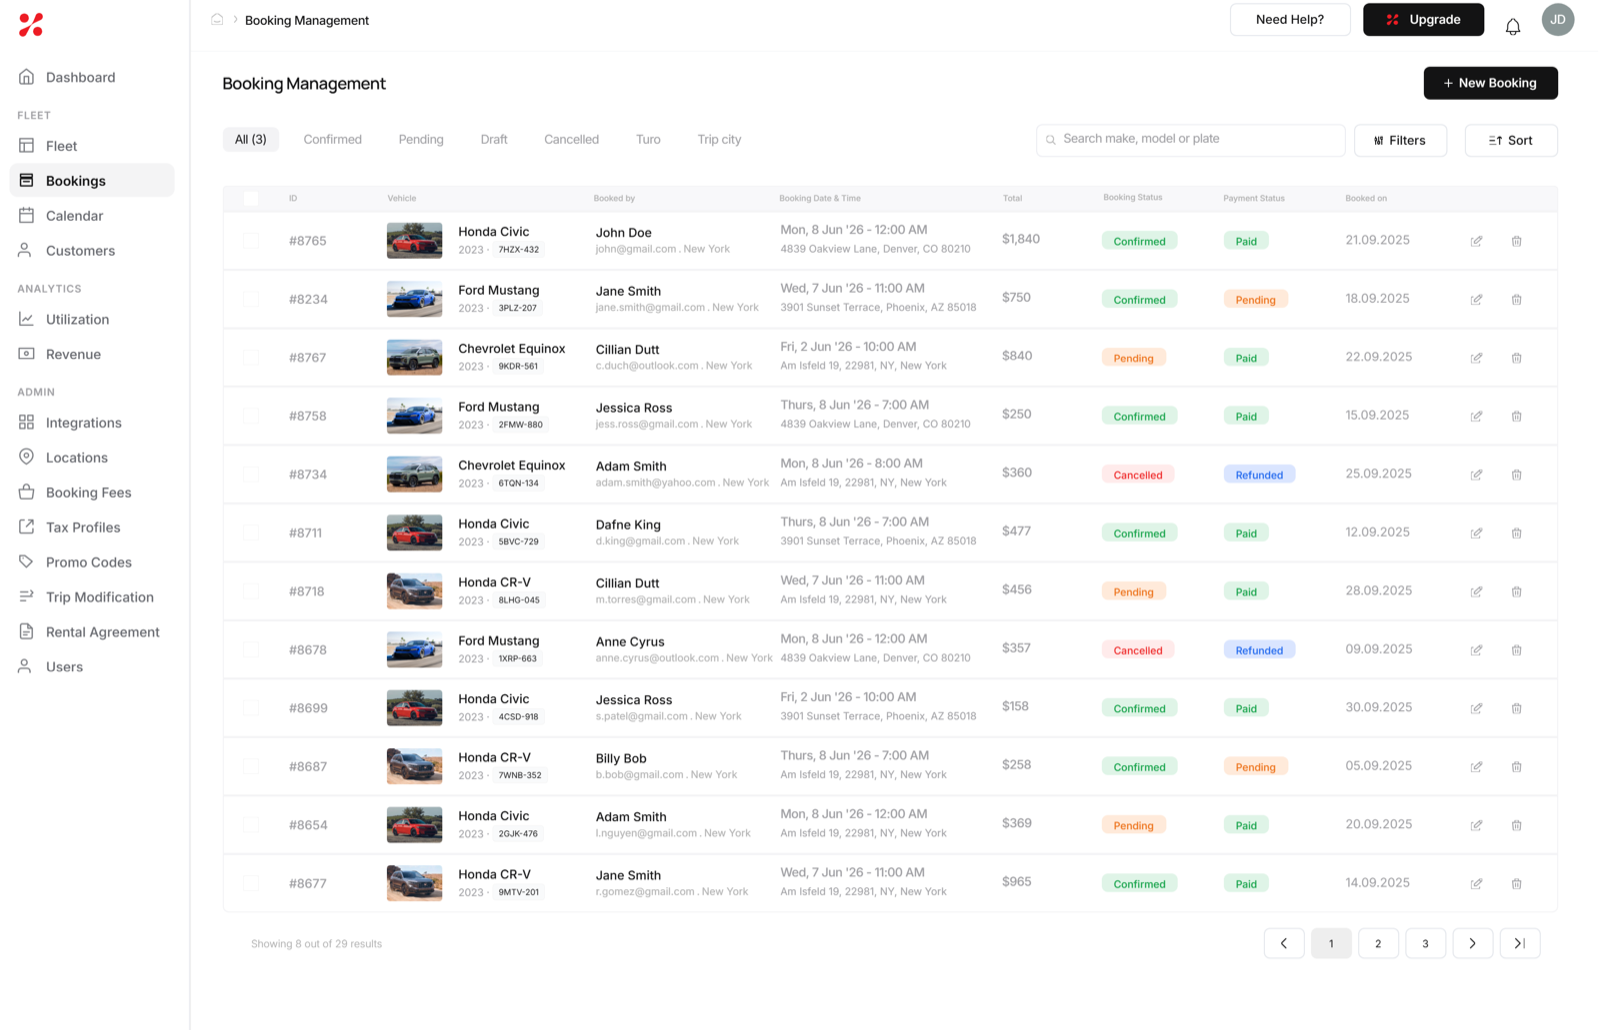Image resolution: width=1600 pixels, height=1030 pixels.
Task: Delete booking #8711
Action: coord(1516,533)
